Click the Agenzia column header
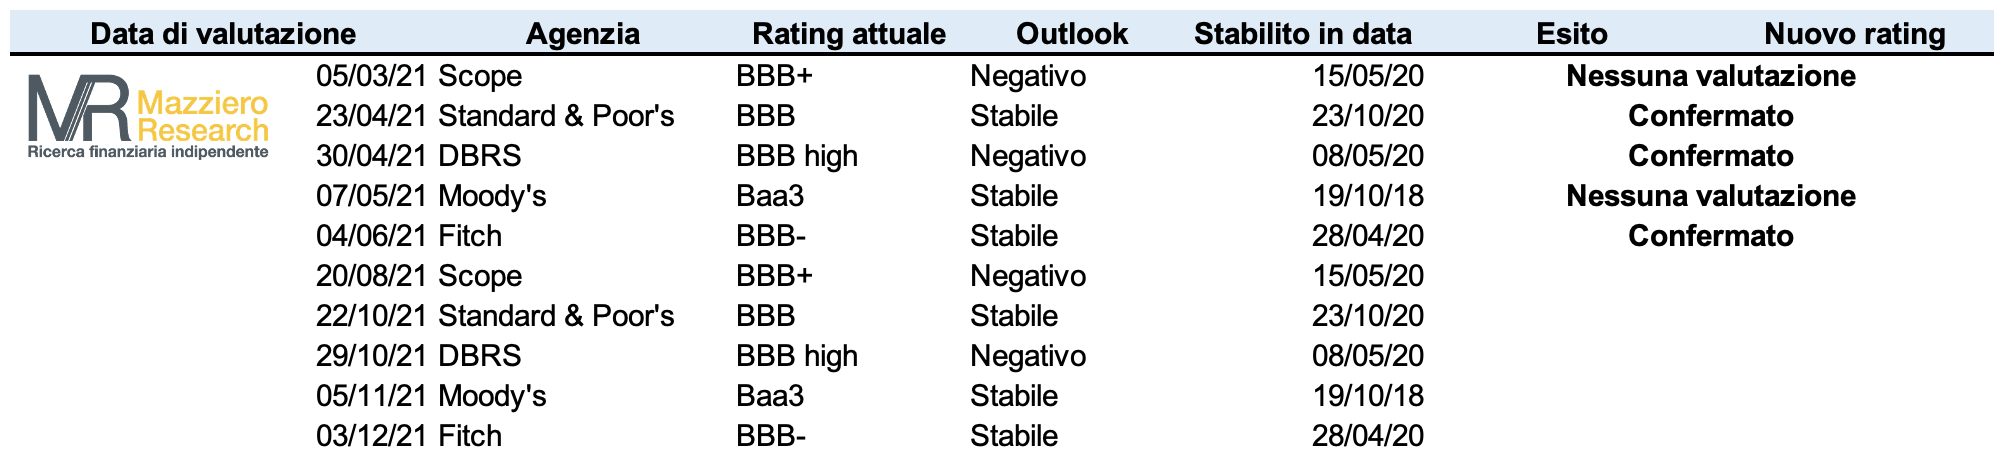2002x462 pixels. tap(583, 34)
